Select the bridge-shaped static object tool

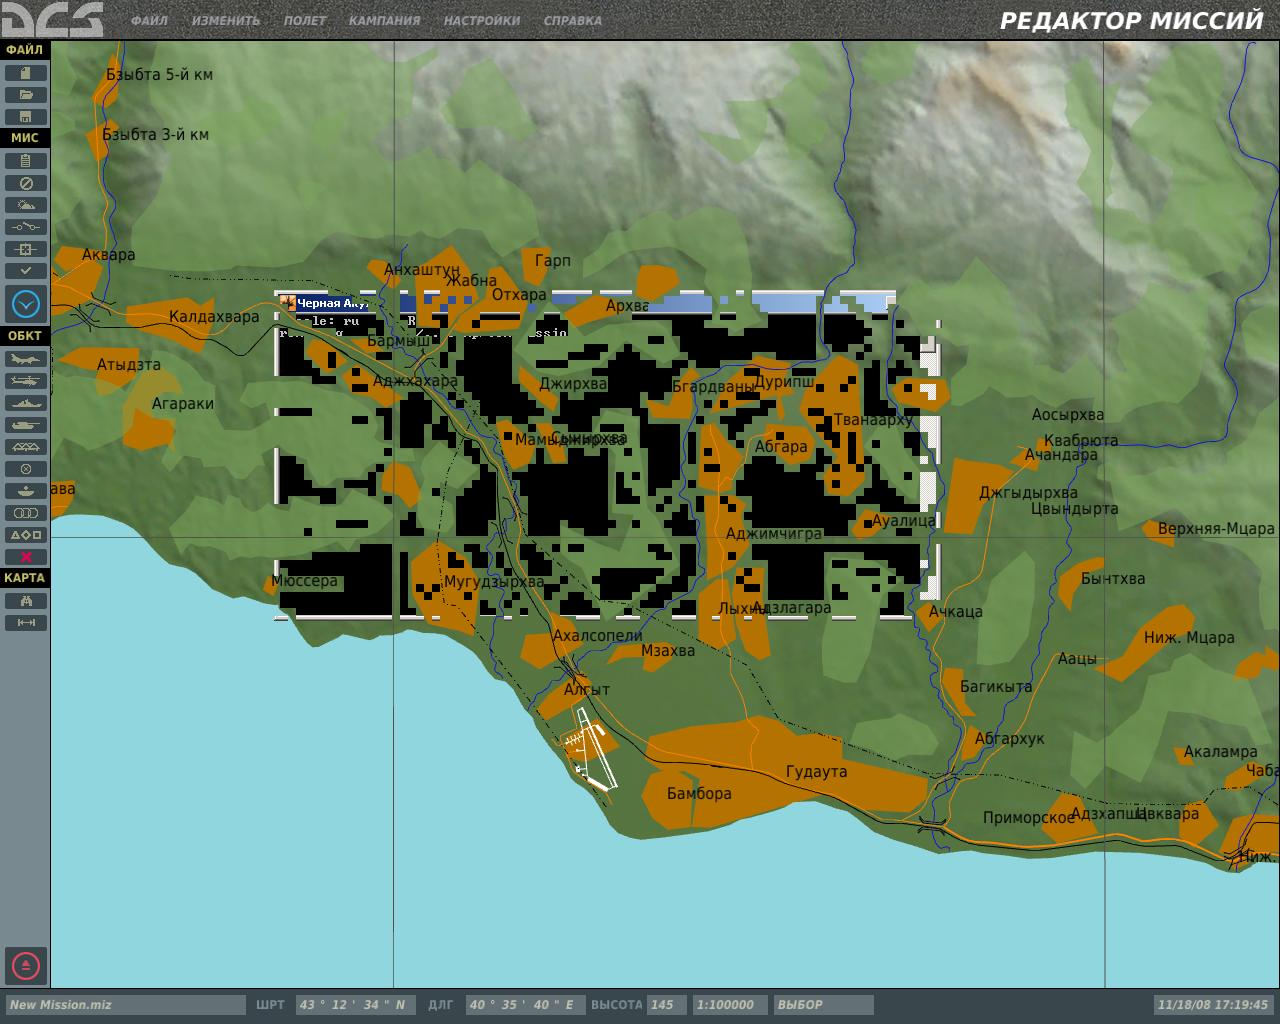coord(26,447)
